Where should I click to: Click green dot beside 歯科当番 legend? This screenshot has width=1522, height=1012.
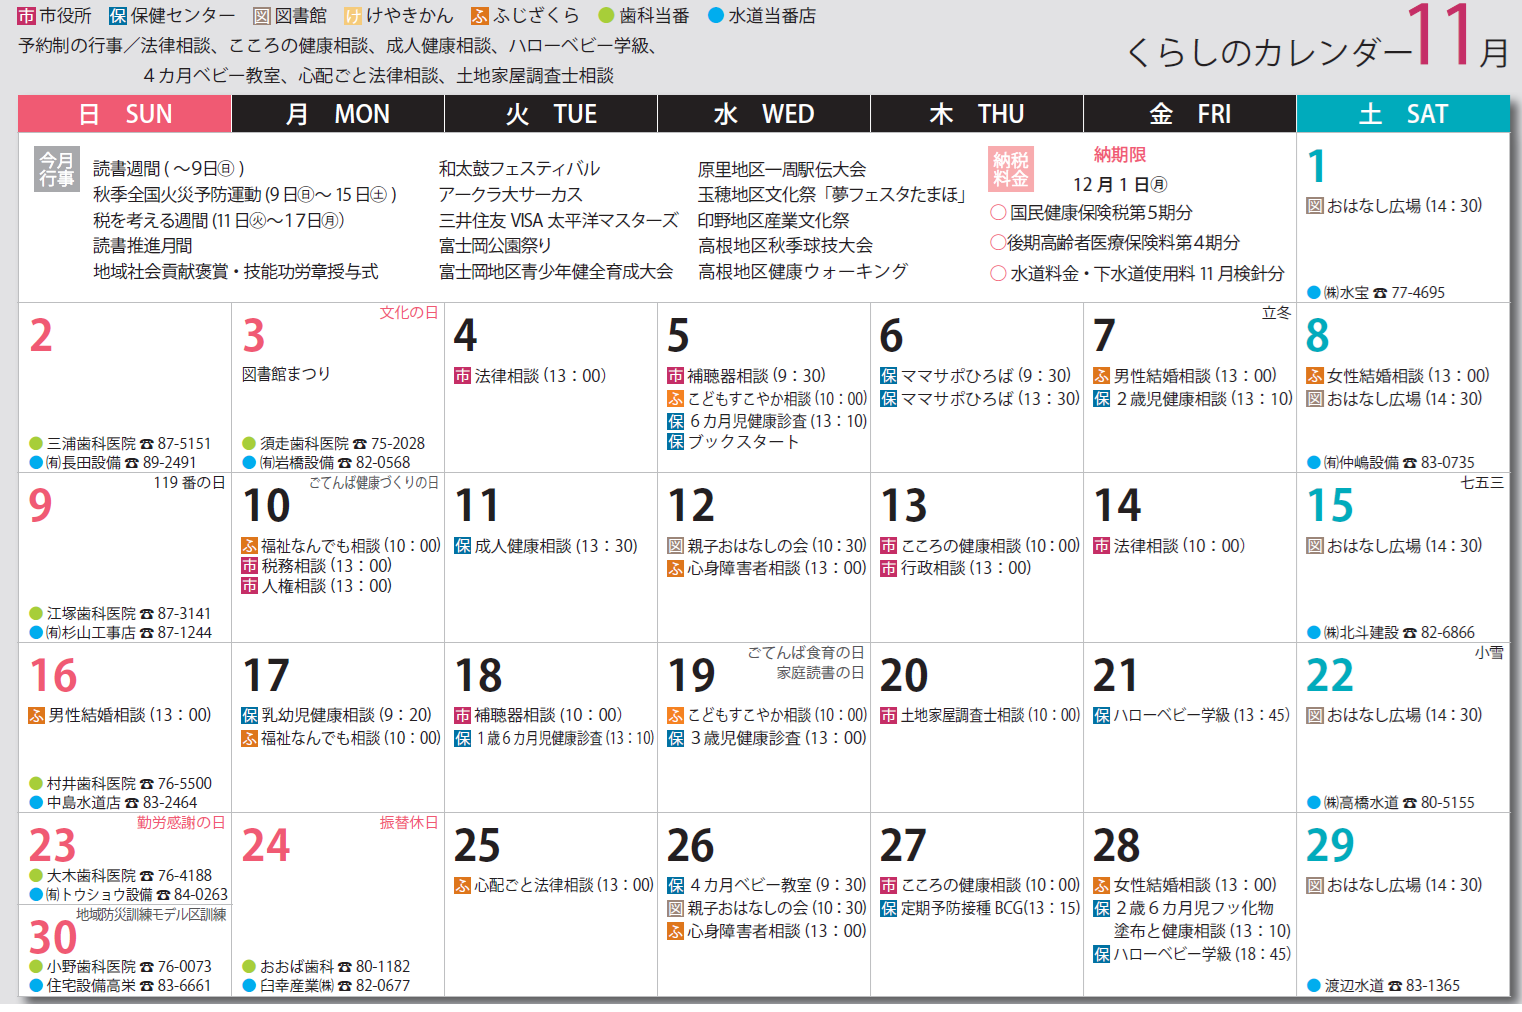(x=605, y=16)
